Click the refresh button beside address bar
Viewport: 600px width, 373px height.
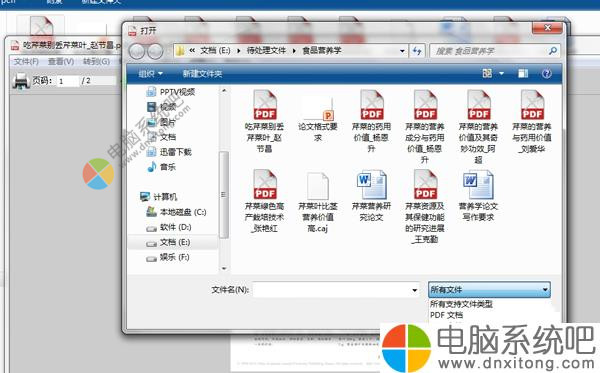pos(417,50)
